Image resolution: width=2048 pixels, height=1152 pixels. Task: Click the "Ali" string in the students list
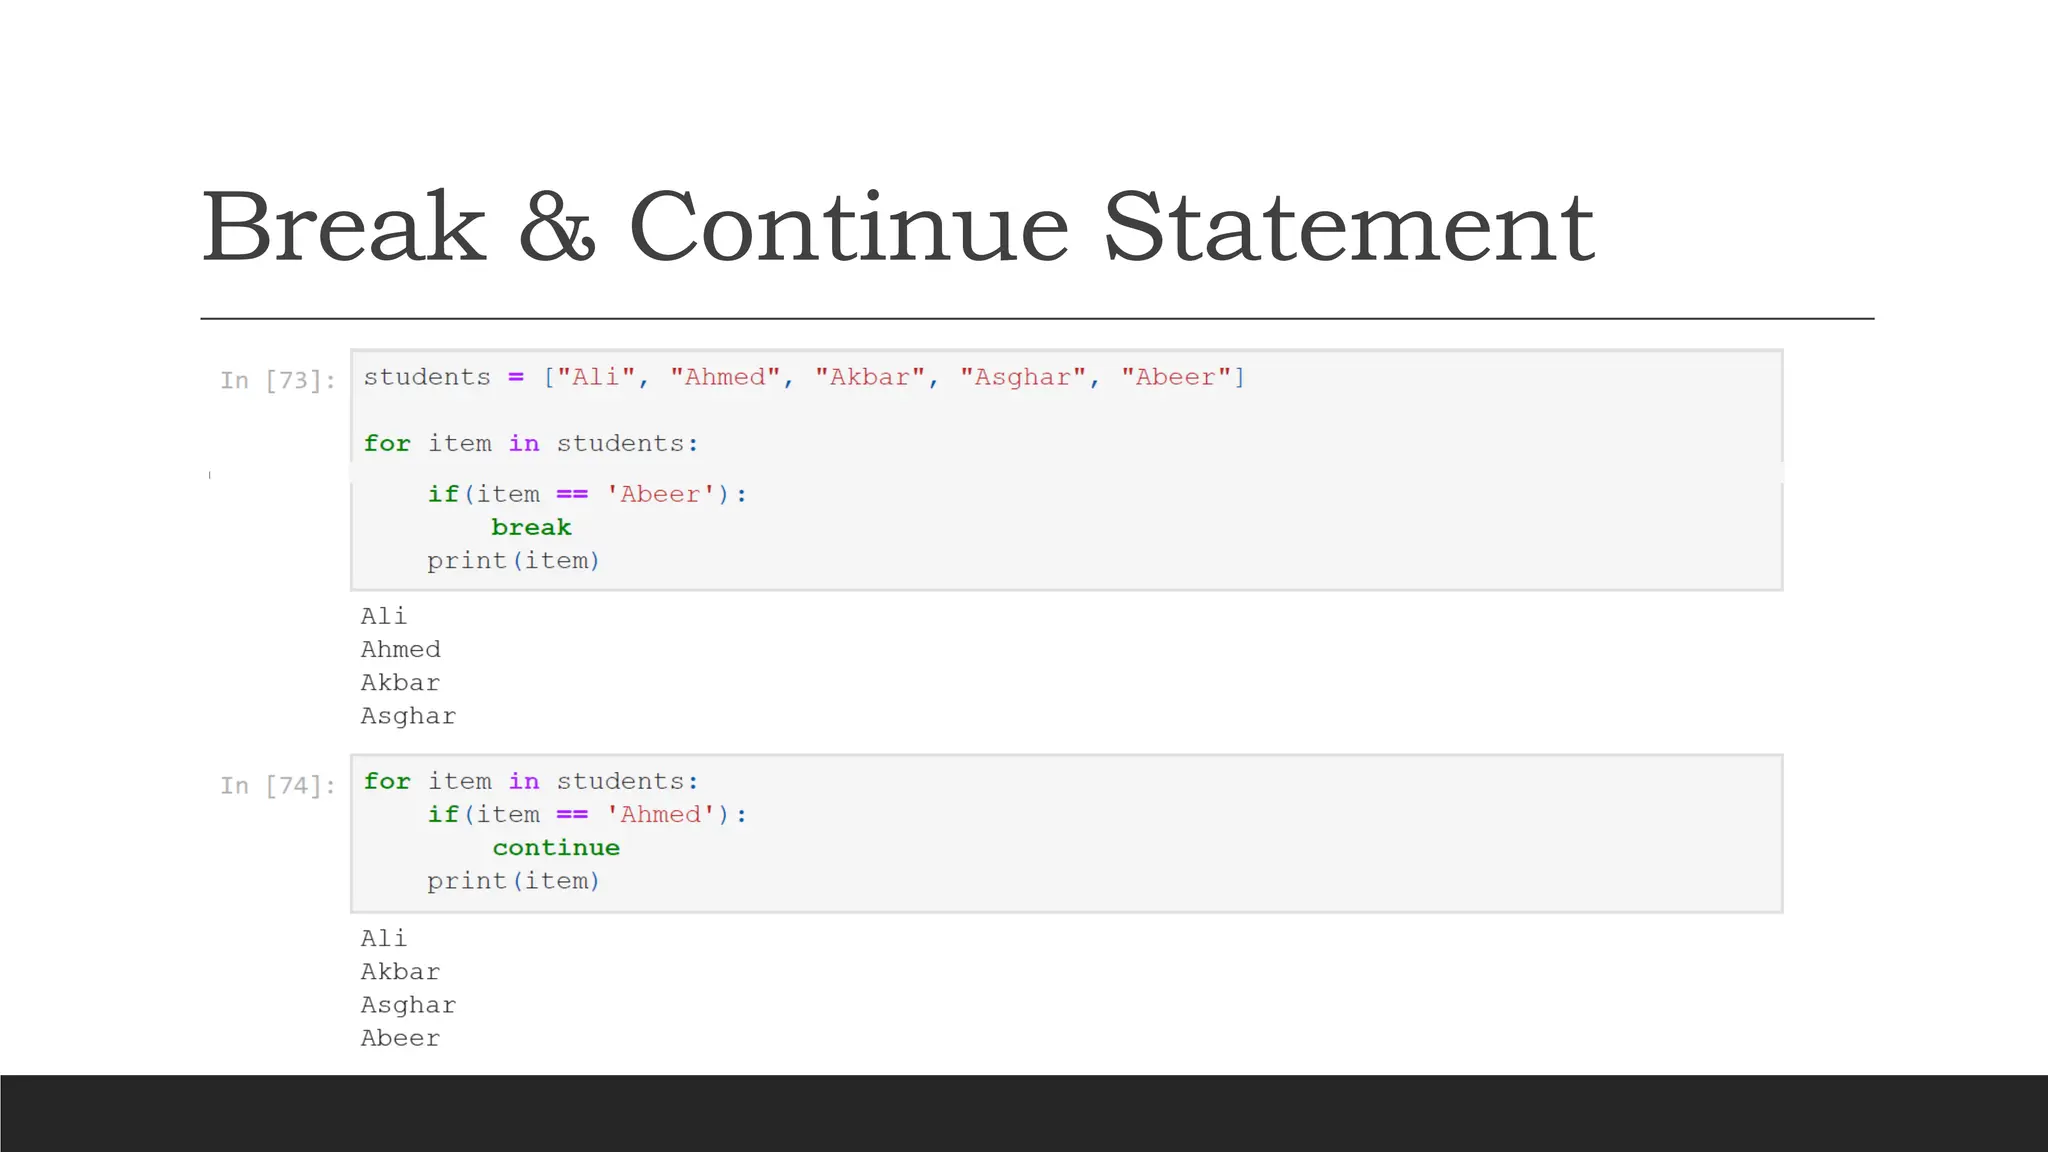(x=596, y=377)
